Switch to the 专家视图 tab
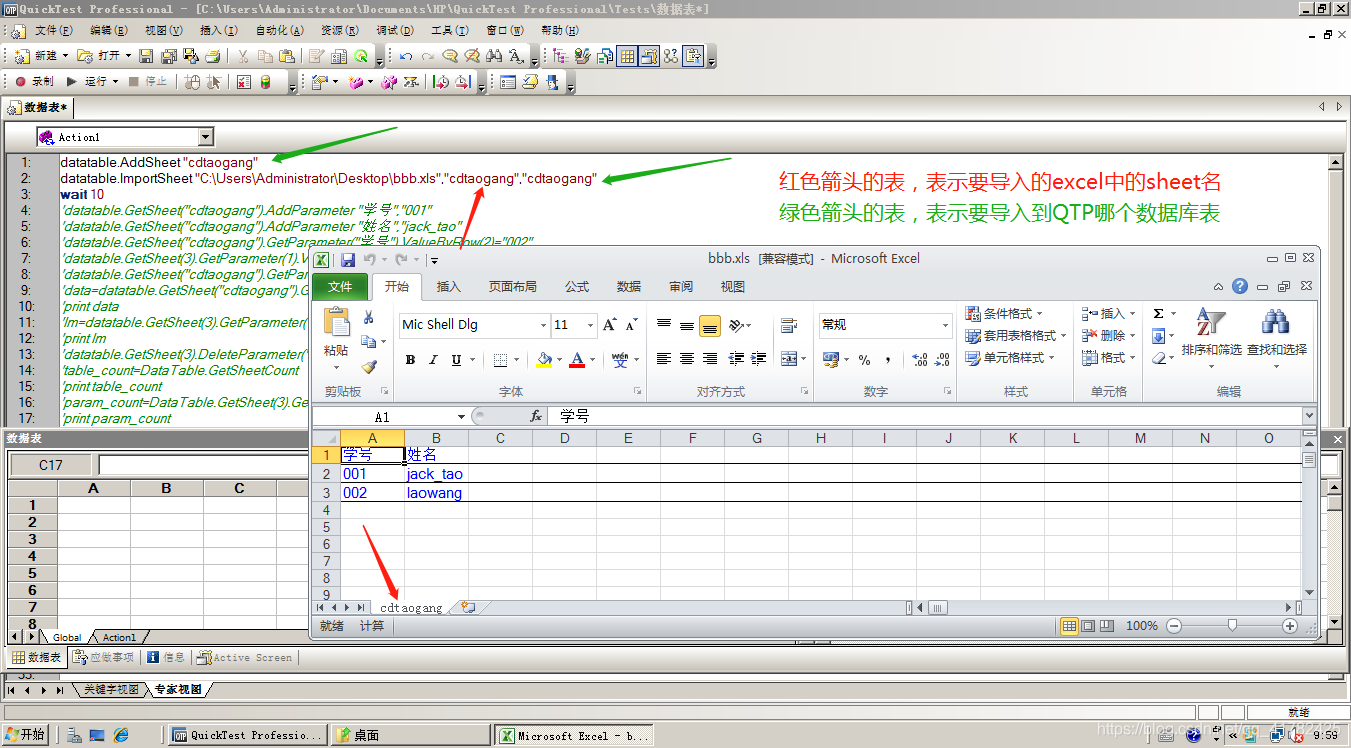 coord(177,690)
